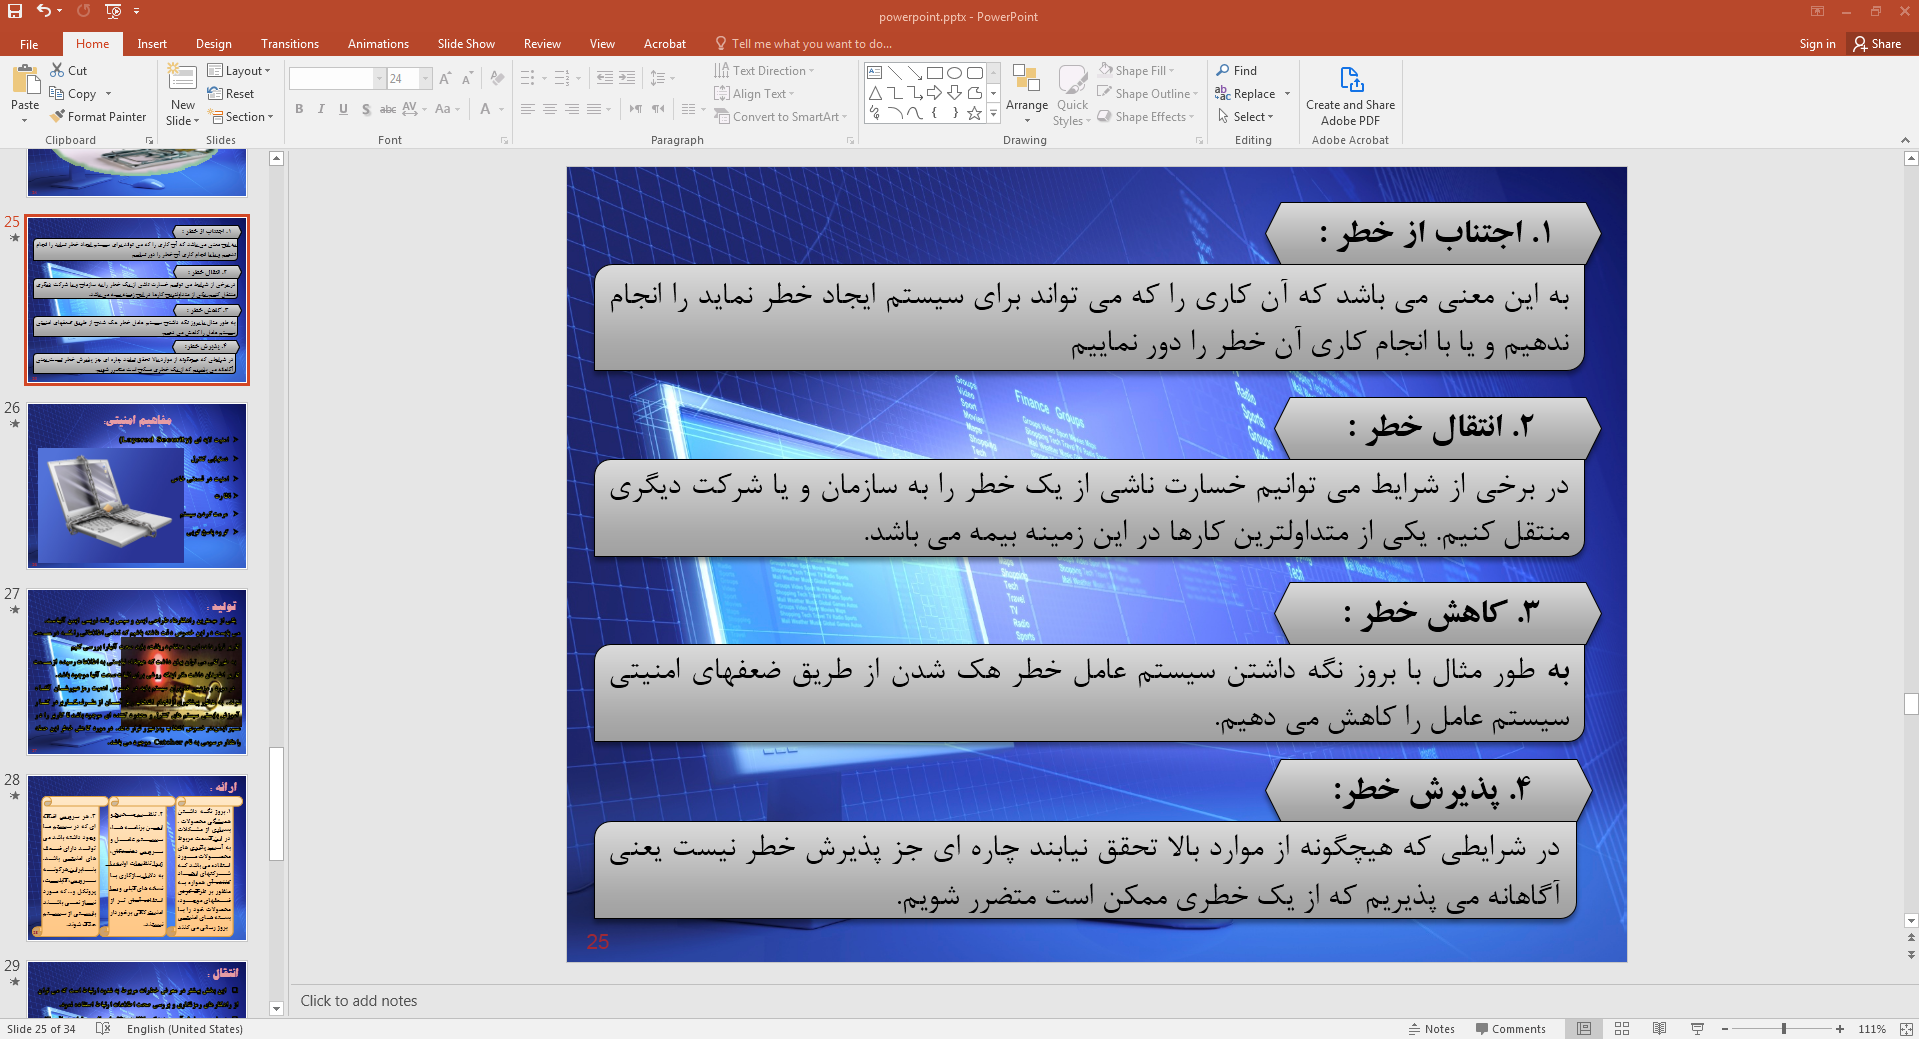The width and height of the screenshot is (1919, 1039).
Task: Toggle left text alignment
Action: (x=528, y=109)
